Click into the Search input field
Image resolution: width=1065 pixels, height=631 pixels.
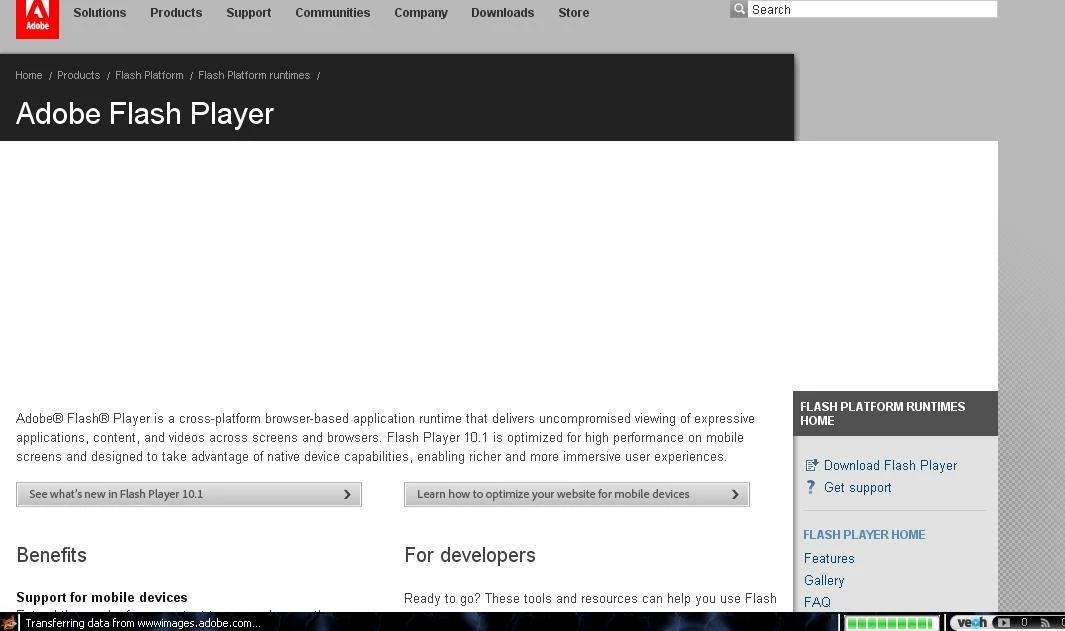[x=873, y=9]
